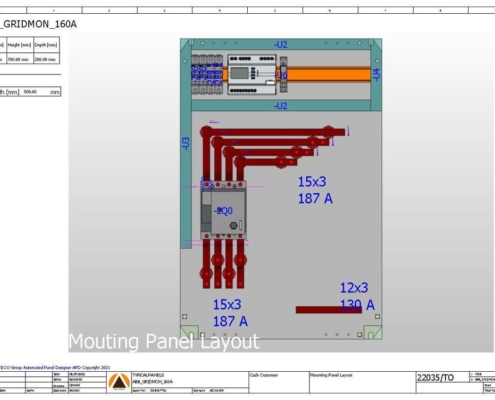
Task: Click the '15x3 187 A' label below breaker
Action: coord(230,313)
